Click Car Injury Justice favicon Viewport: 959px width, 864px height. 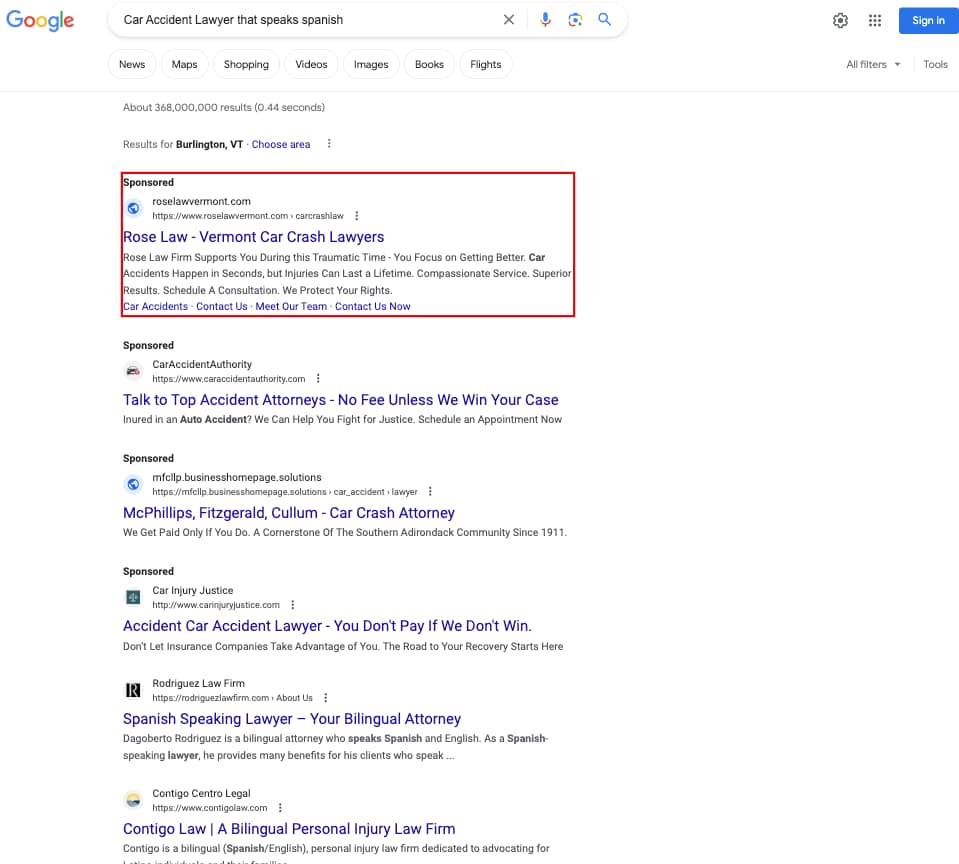pos(133,597)
